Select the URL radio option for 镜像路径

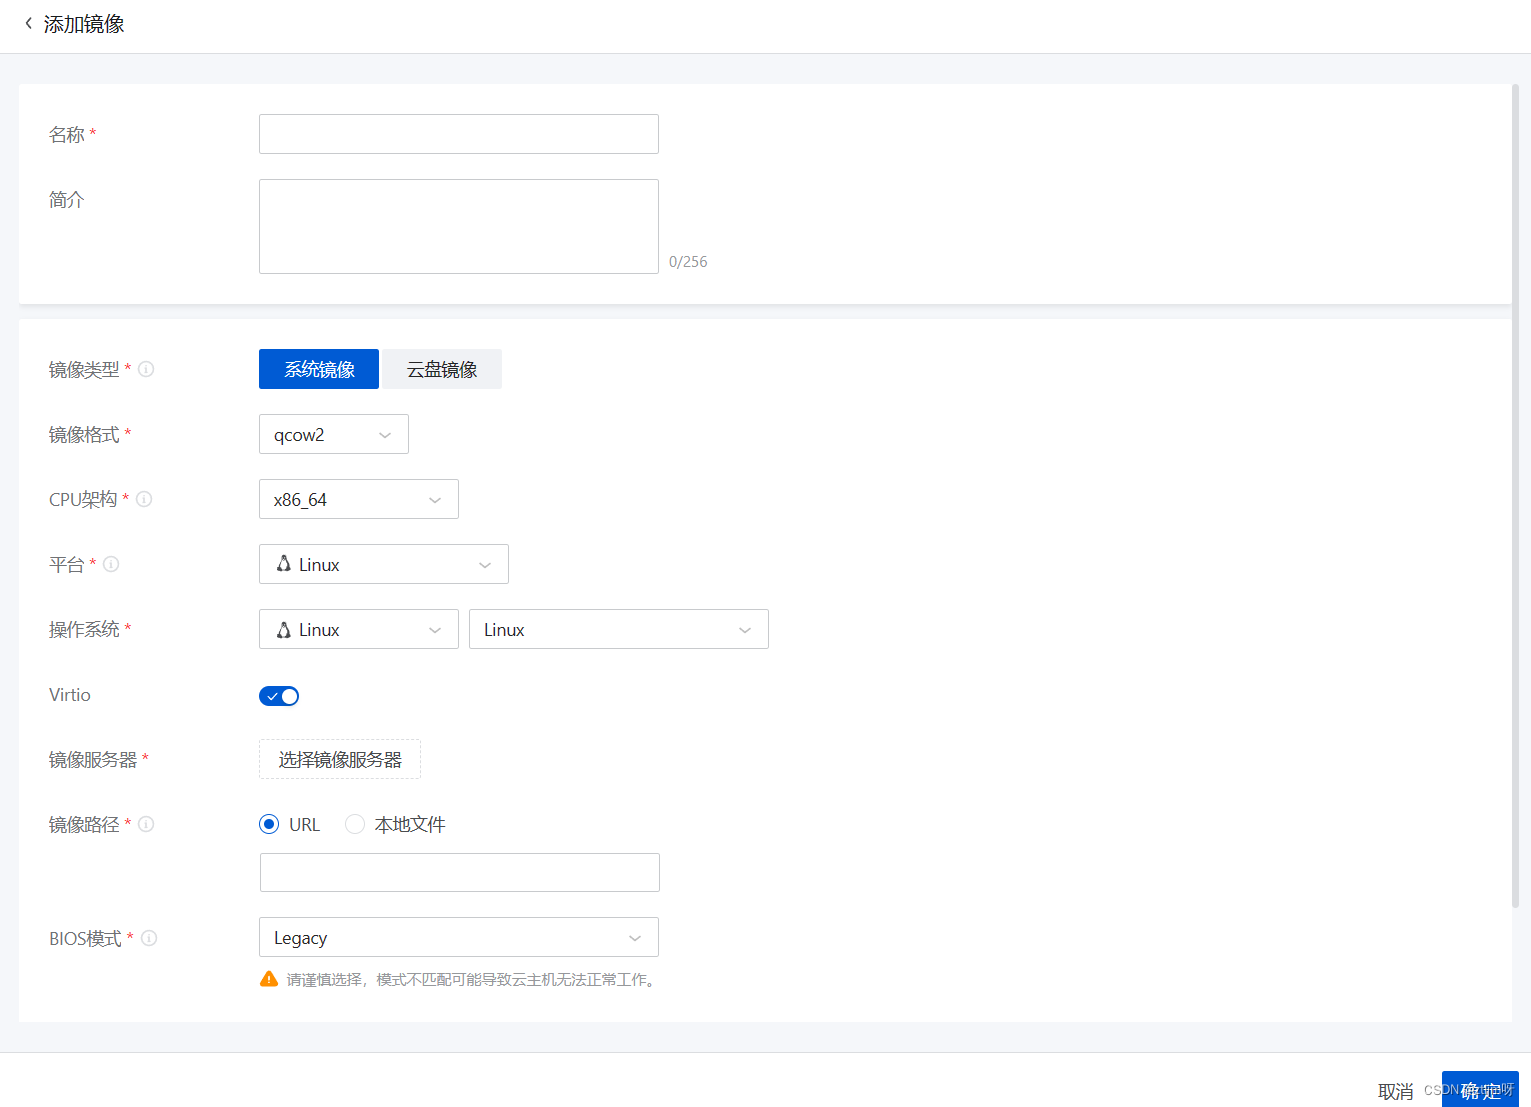[x=269, y=823]
